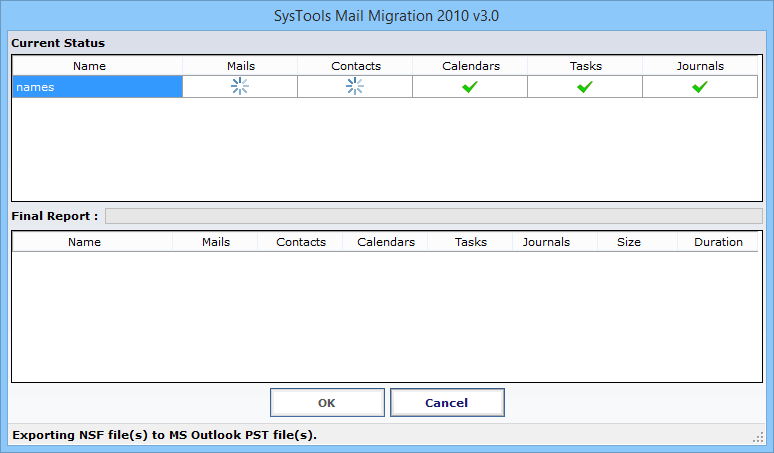The height and width of the screenshot is (453, 774).
Task: Click the Mails loading spinner for names
Action: [x=240, y=86]
